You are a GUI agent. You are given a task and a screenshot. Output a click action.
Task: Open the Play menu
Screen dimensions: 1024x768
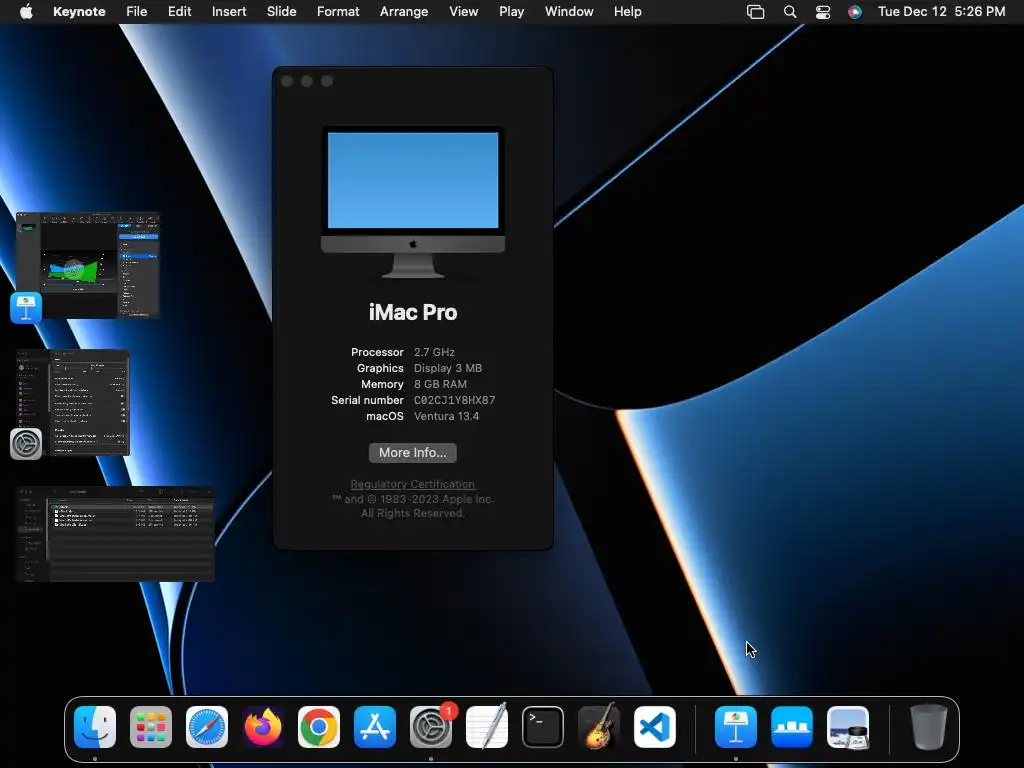click(x=511, y=11)
